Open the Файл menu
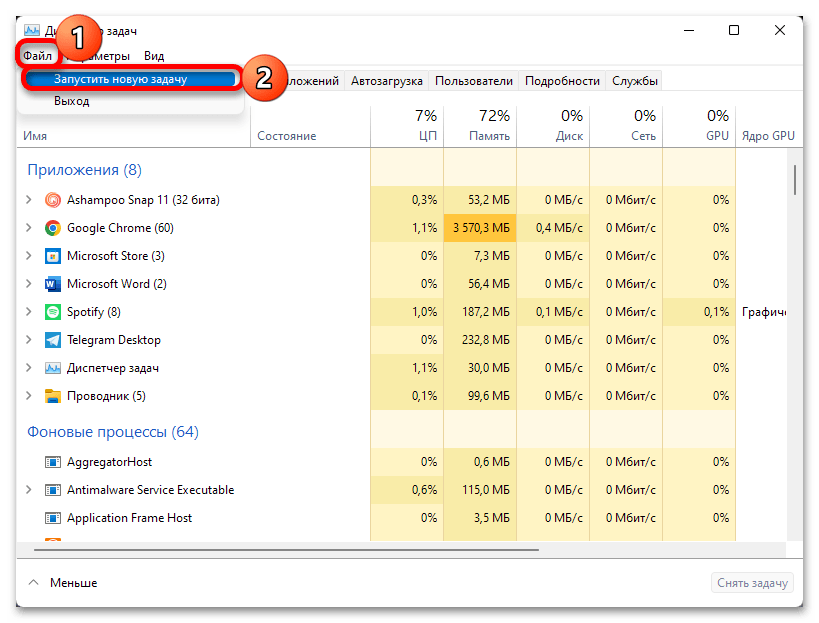 pos(37,56)
